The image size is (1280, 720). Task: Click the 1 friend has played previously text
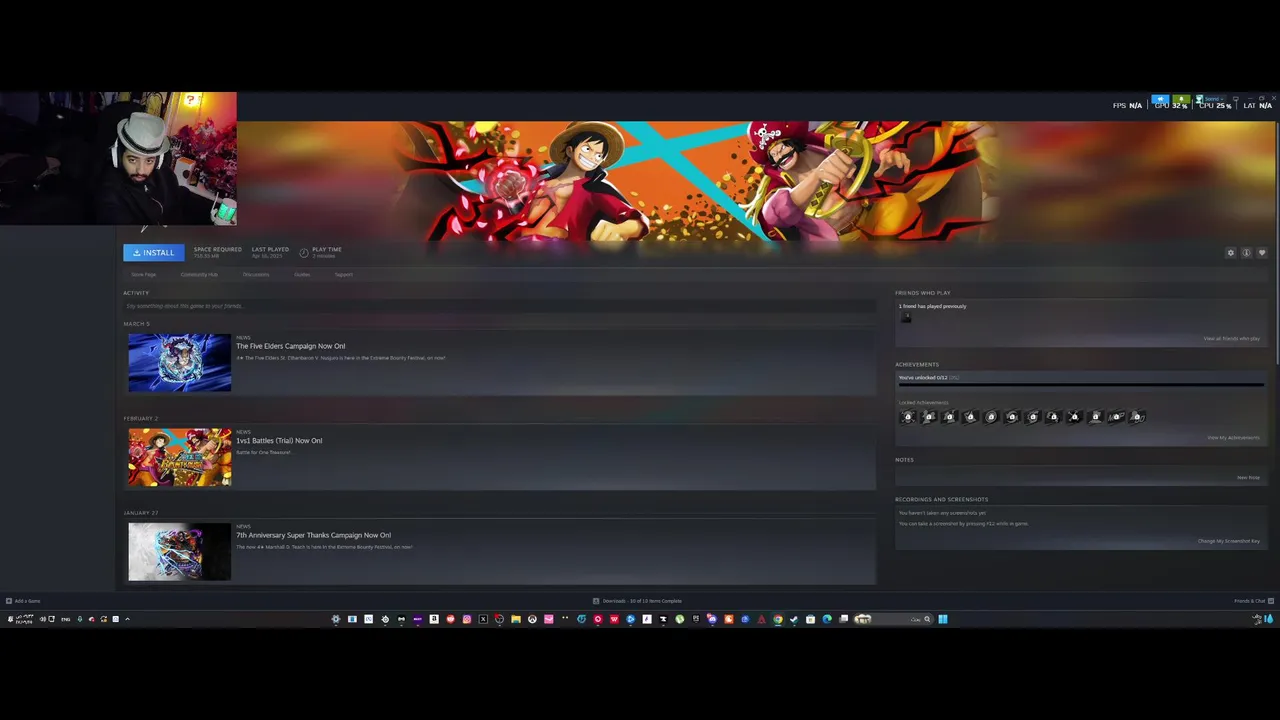click(x=932, y=306)
